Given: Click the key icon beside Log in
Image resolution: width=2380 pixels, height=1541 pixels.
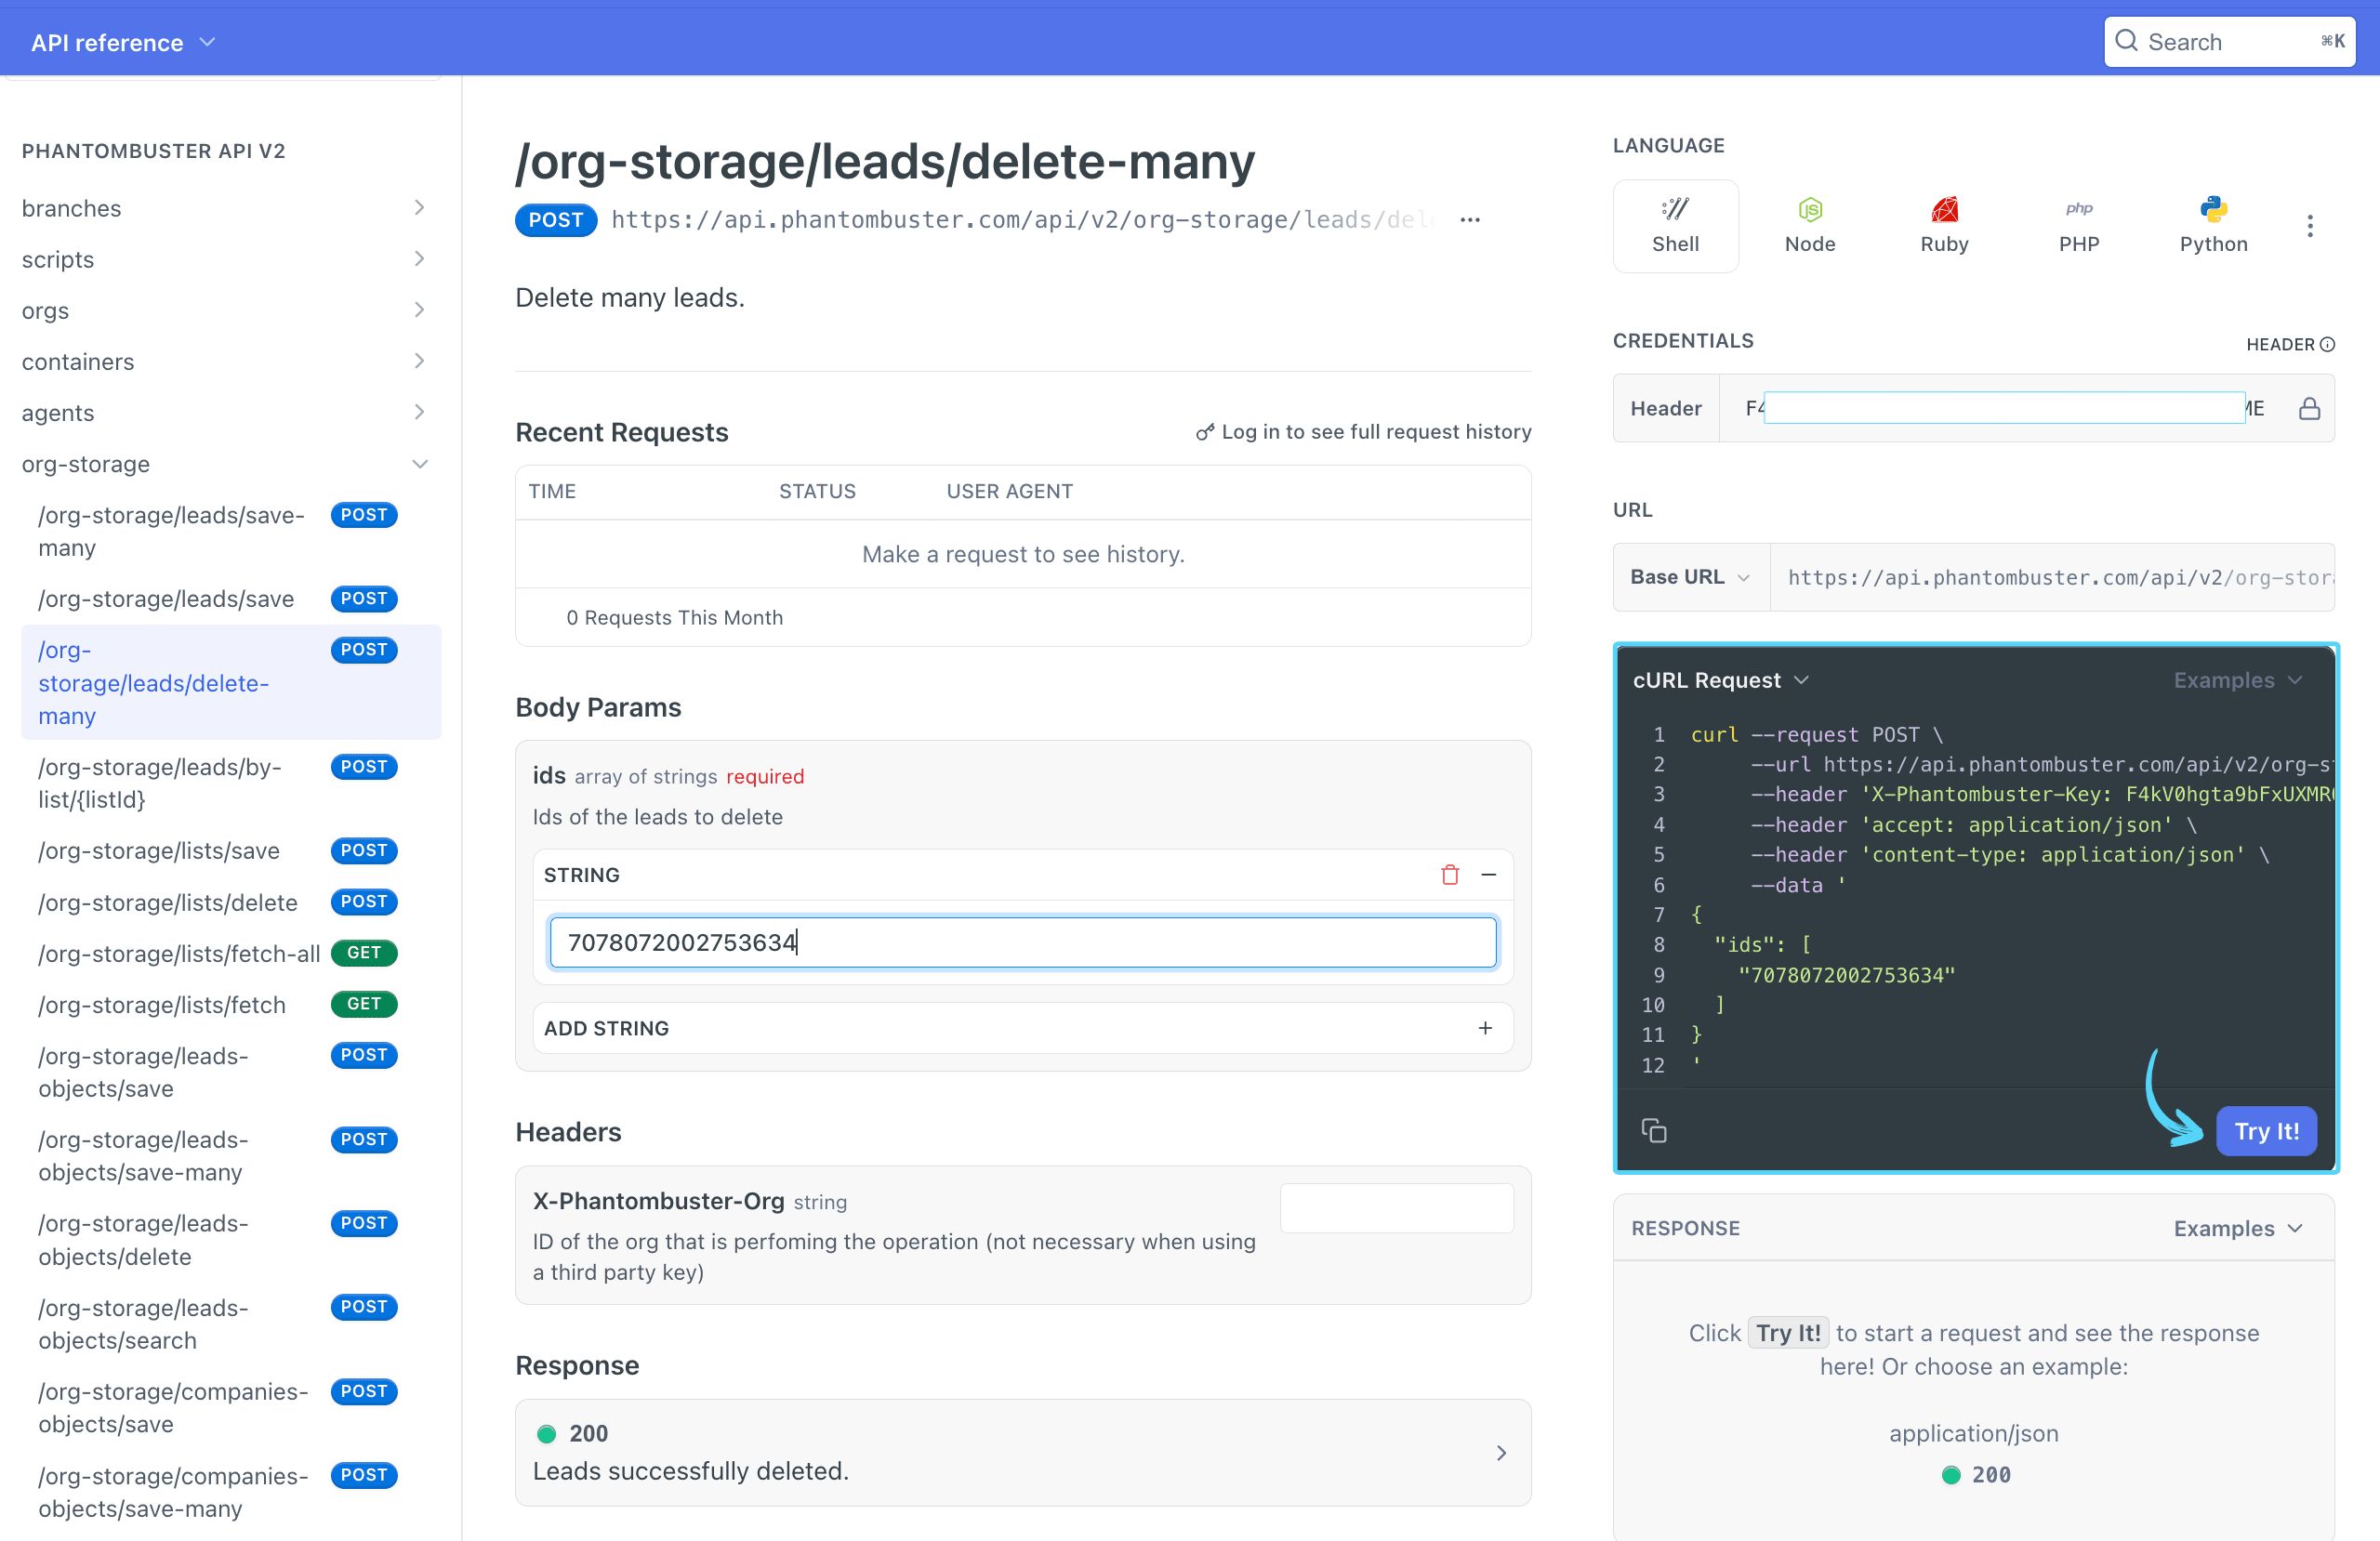Looking at the screenshot, I should [x=1204, y=432].
